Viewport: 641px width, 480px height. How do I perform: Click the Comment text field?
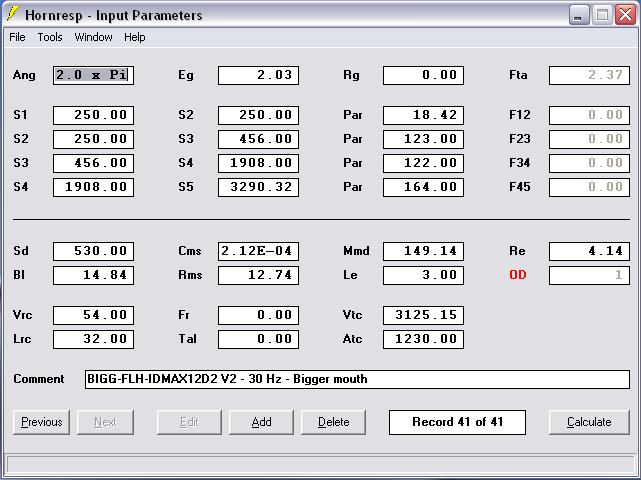(357, 379)
